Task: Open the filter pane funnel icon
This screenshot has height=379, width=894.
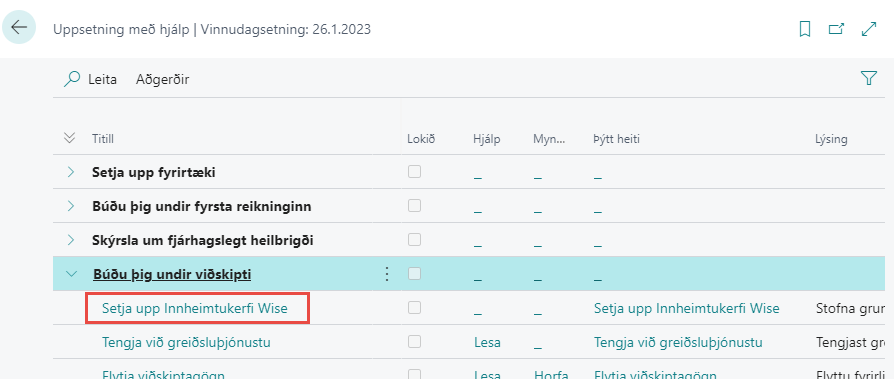Action: (868, 78)
